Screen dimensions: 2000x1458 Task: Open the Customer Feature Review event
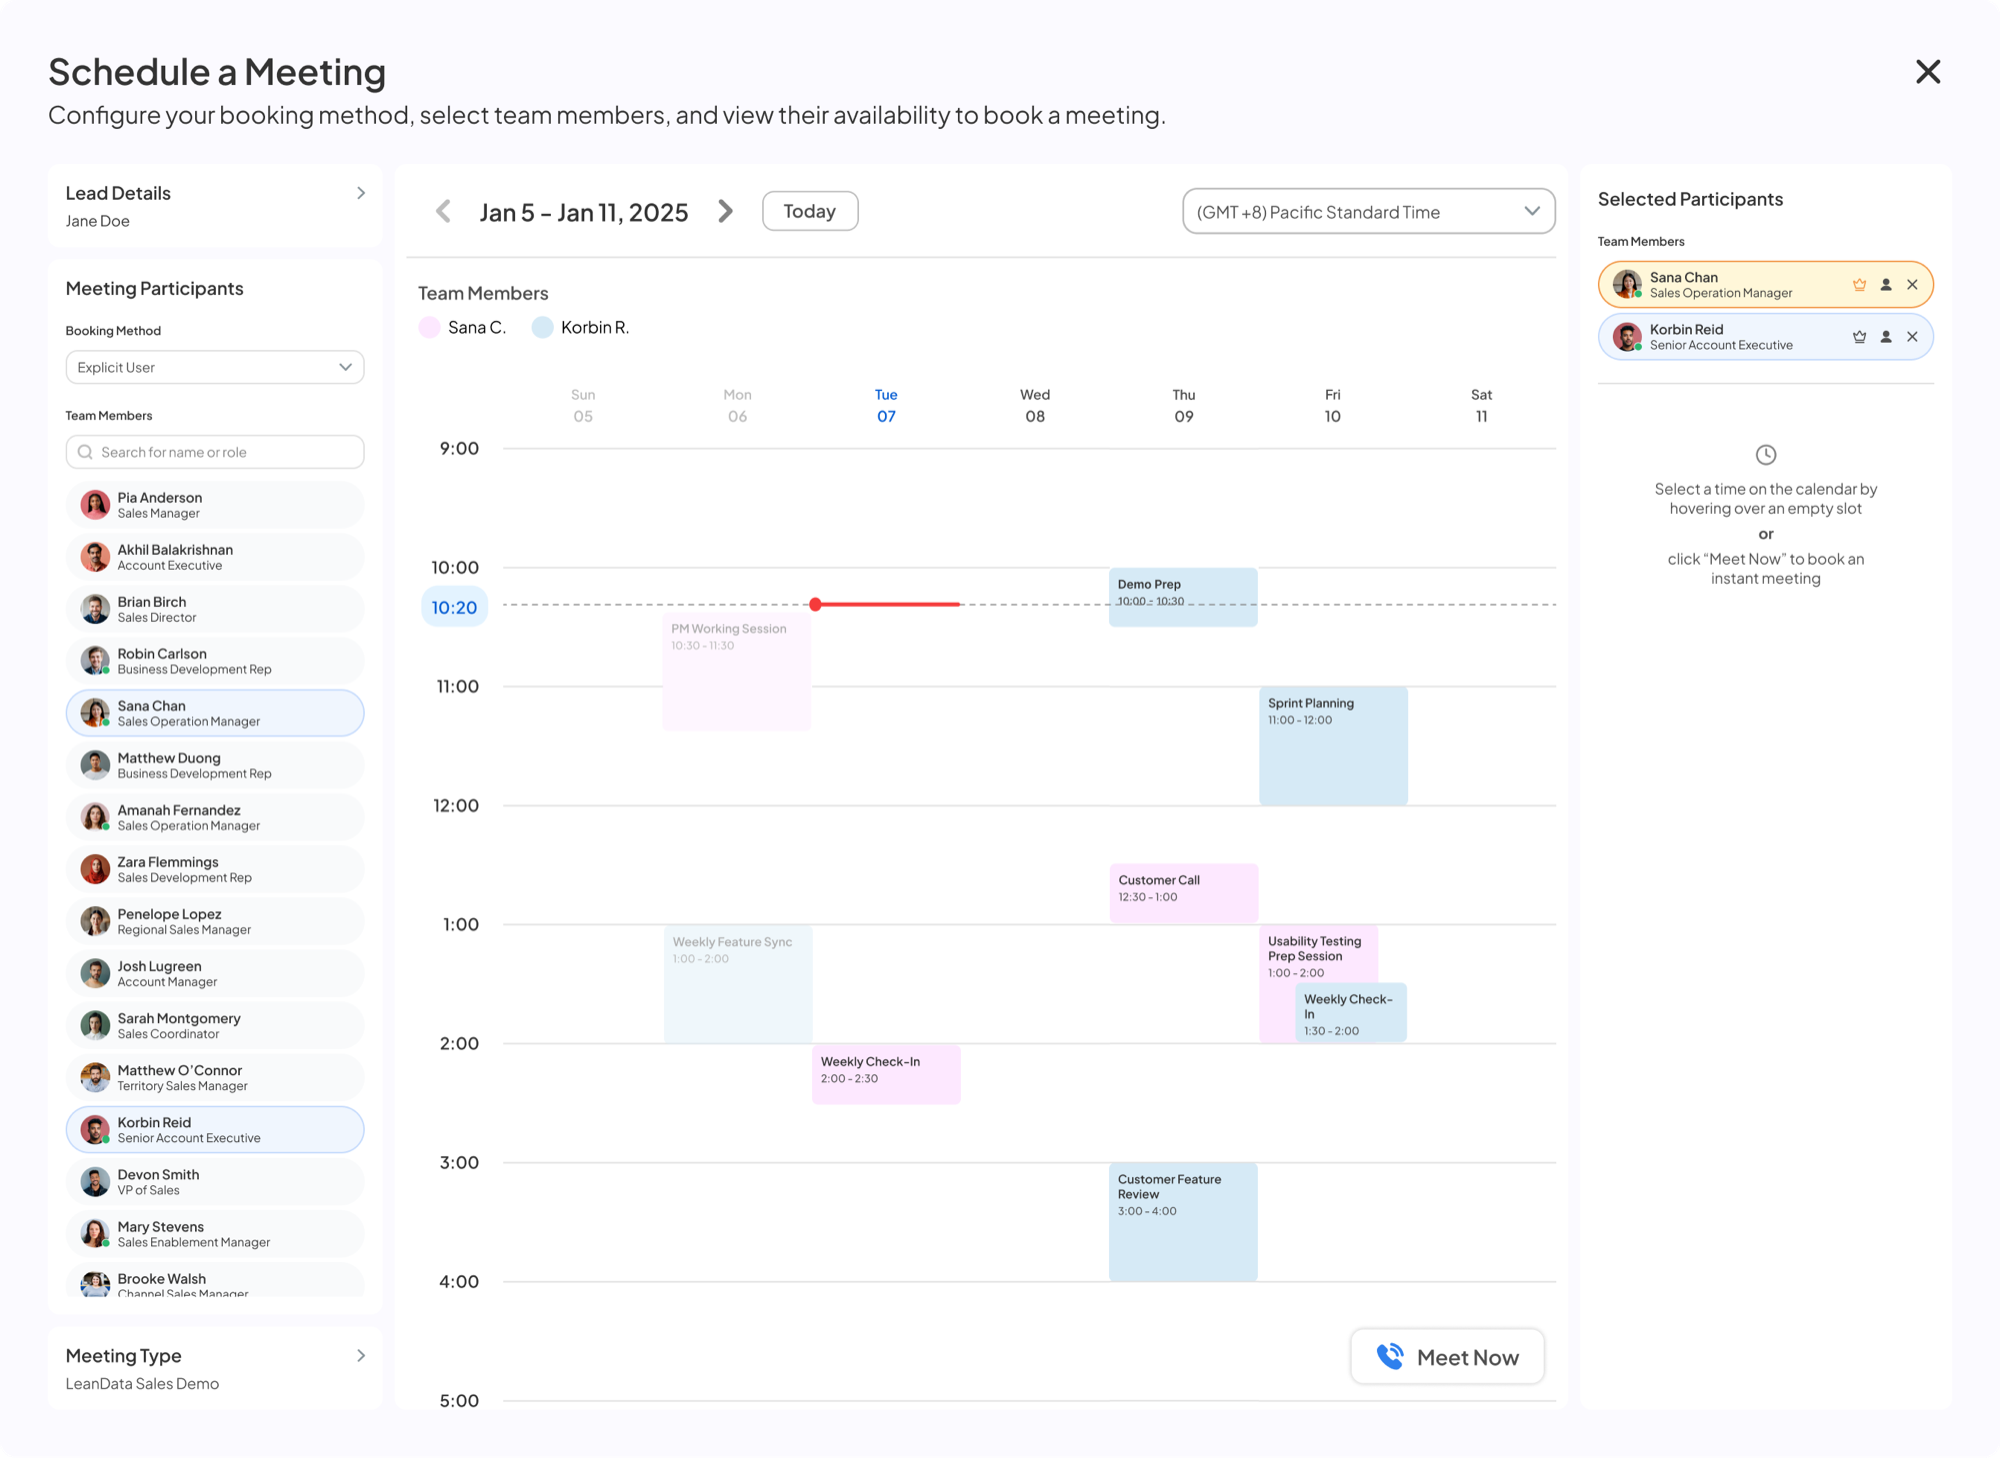1183,1222
